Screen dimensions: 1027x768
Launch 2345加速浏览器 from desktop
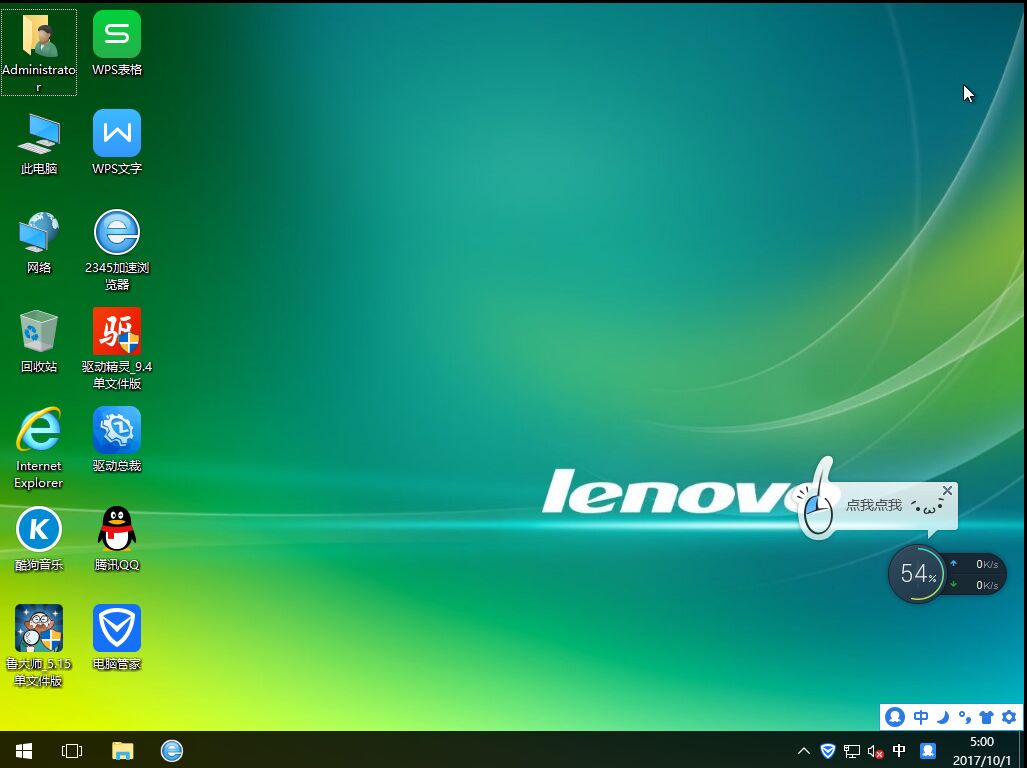pos(117,250)
